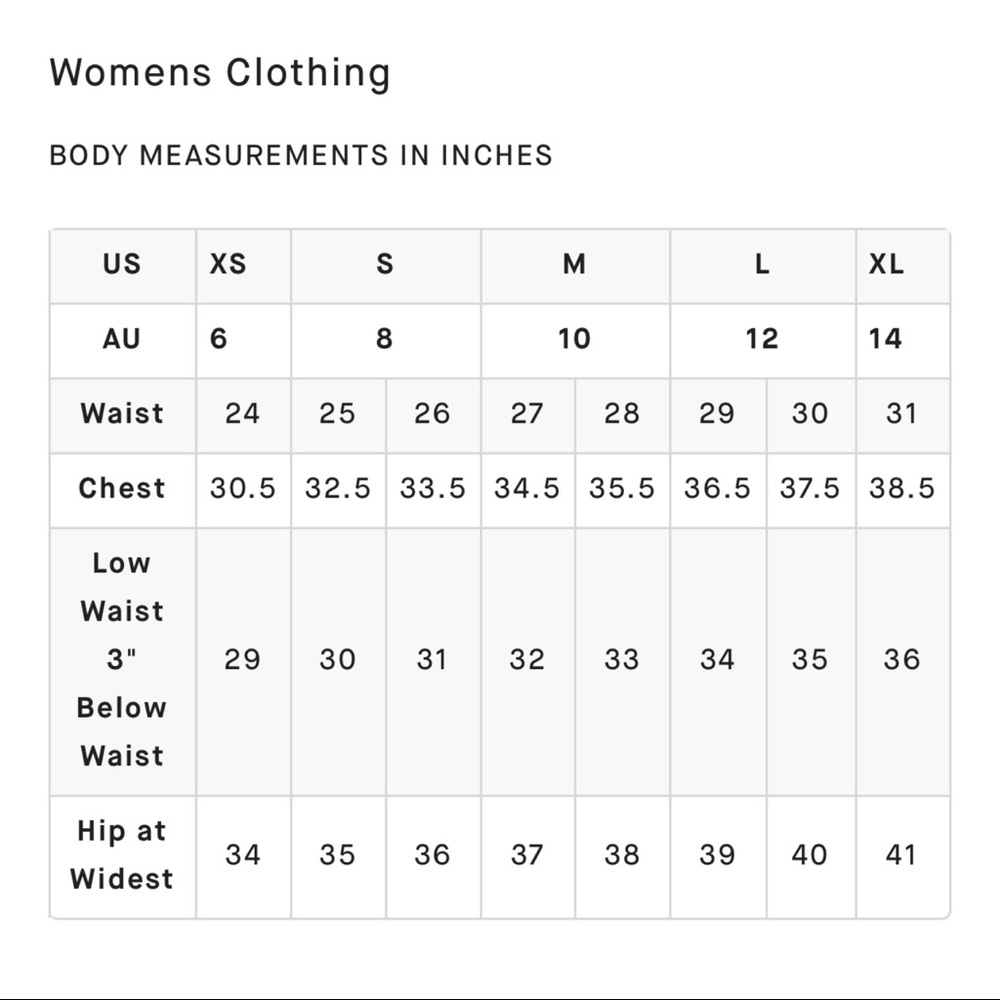Click the Womens Clothing heading
The height and width of the screenshot is (1000, 1000).
coord(220,73)
